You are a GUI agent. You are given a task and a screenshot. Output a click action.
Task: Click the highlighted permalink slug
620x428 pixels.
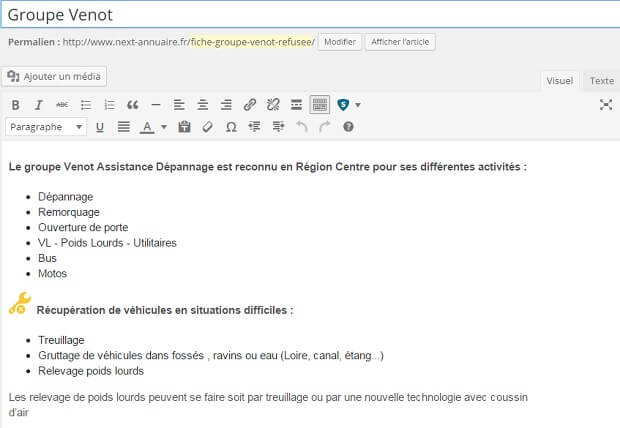pyautogui.click(x=253, y=42)
